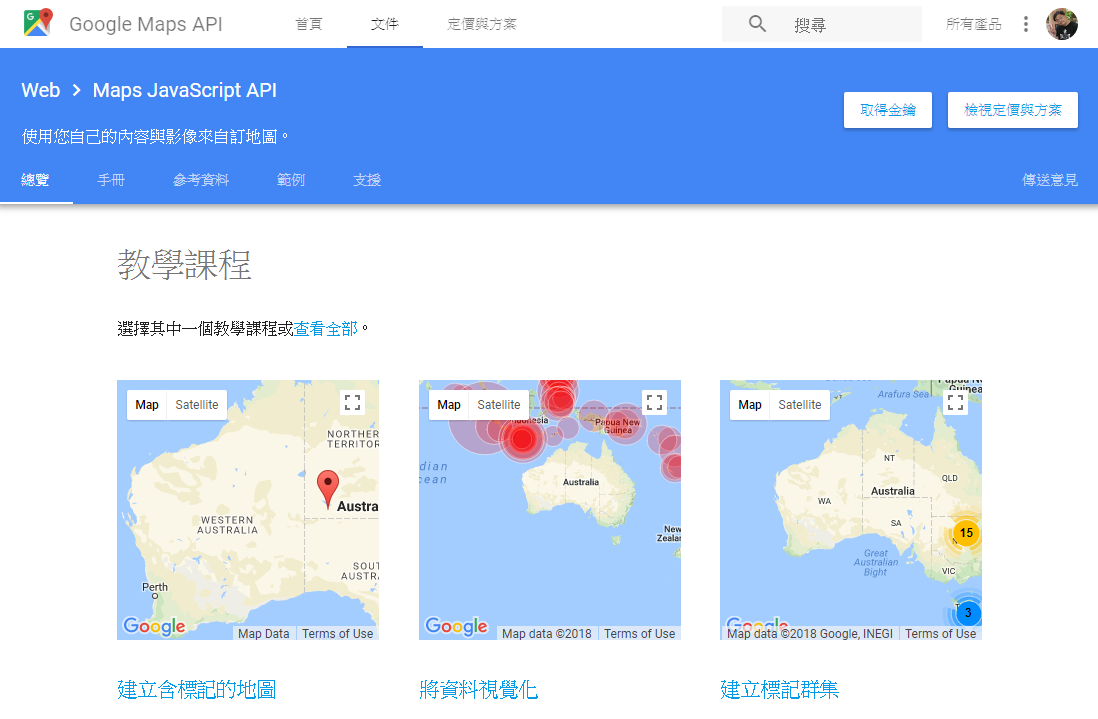This screenshot has height=719, width=1098.
Task: Click the Google Maps API title text
Action: tap(146, 24)
